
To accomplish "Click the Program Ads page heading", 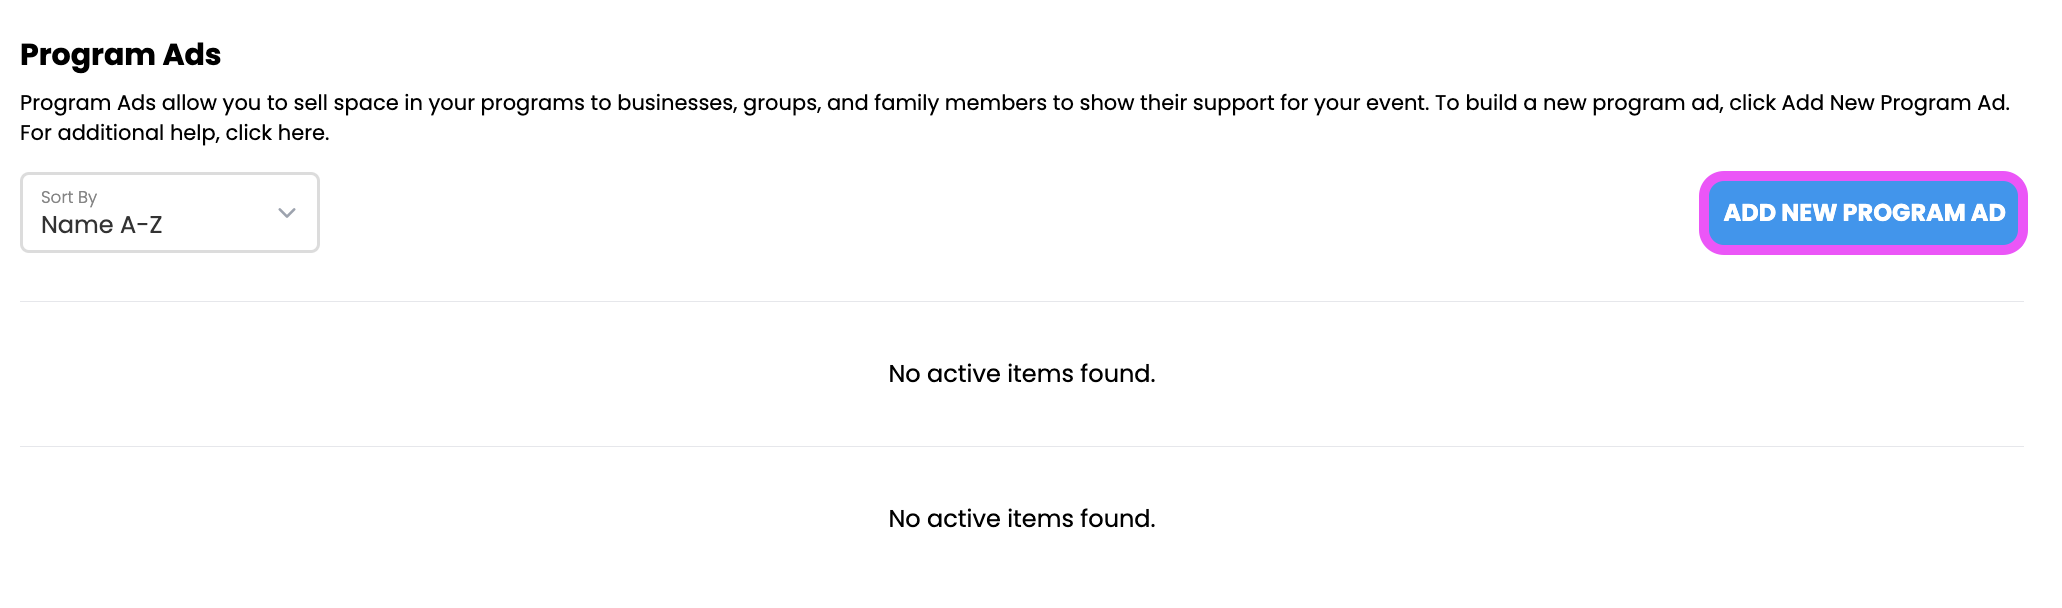I will click(120, 55).
